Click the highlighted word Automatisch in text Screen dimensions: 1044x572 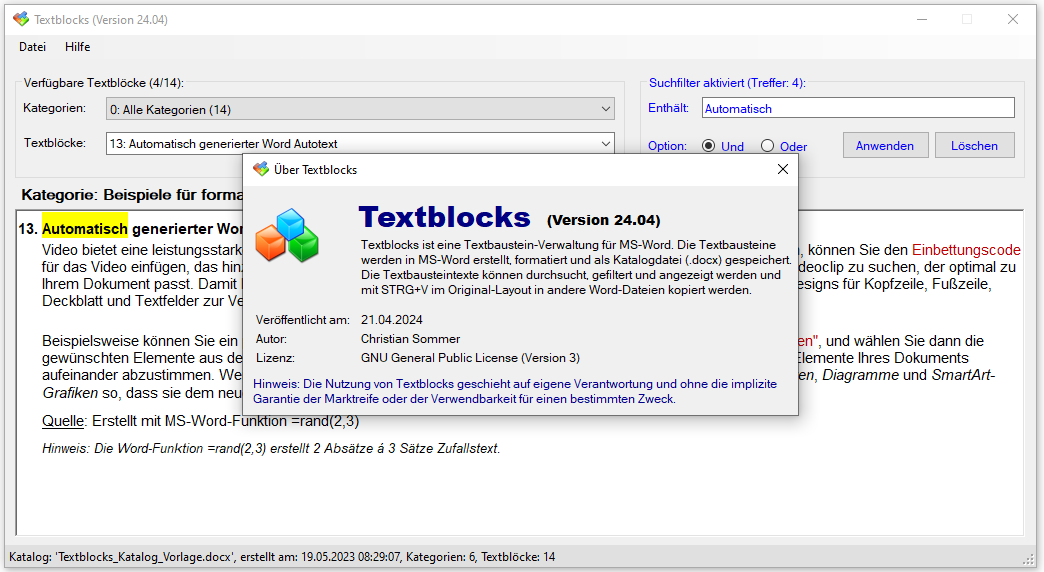point(85,228)
